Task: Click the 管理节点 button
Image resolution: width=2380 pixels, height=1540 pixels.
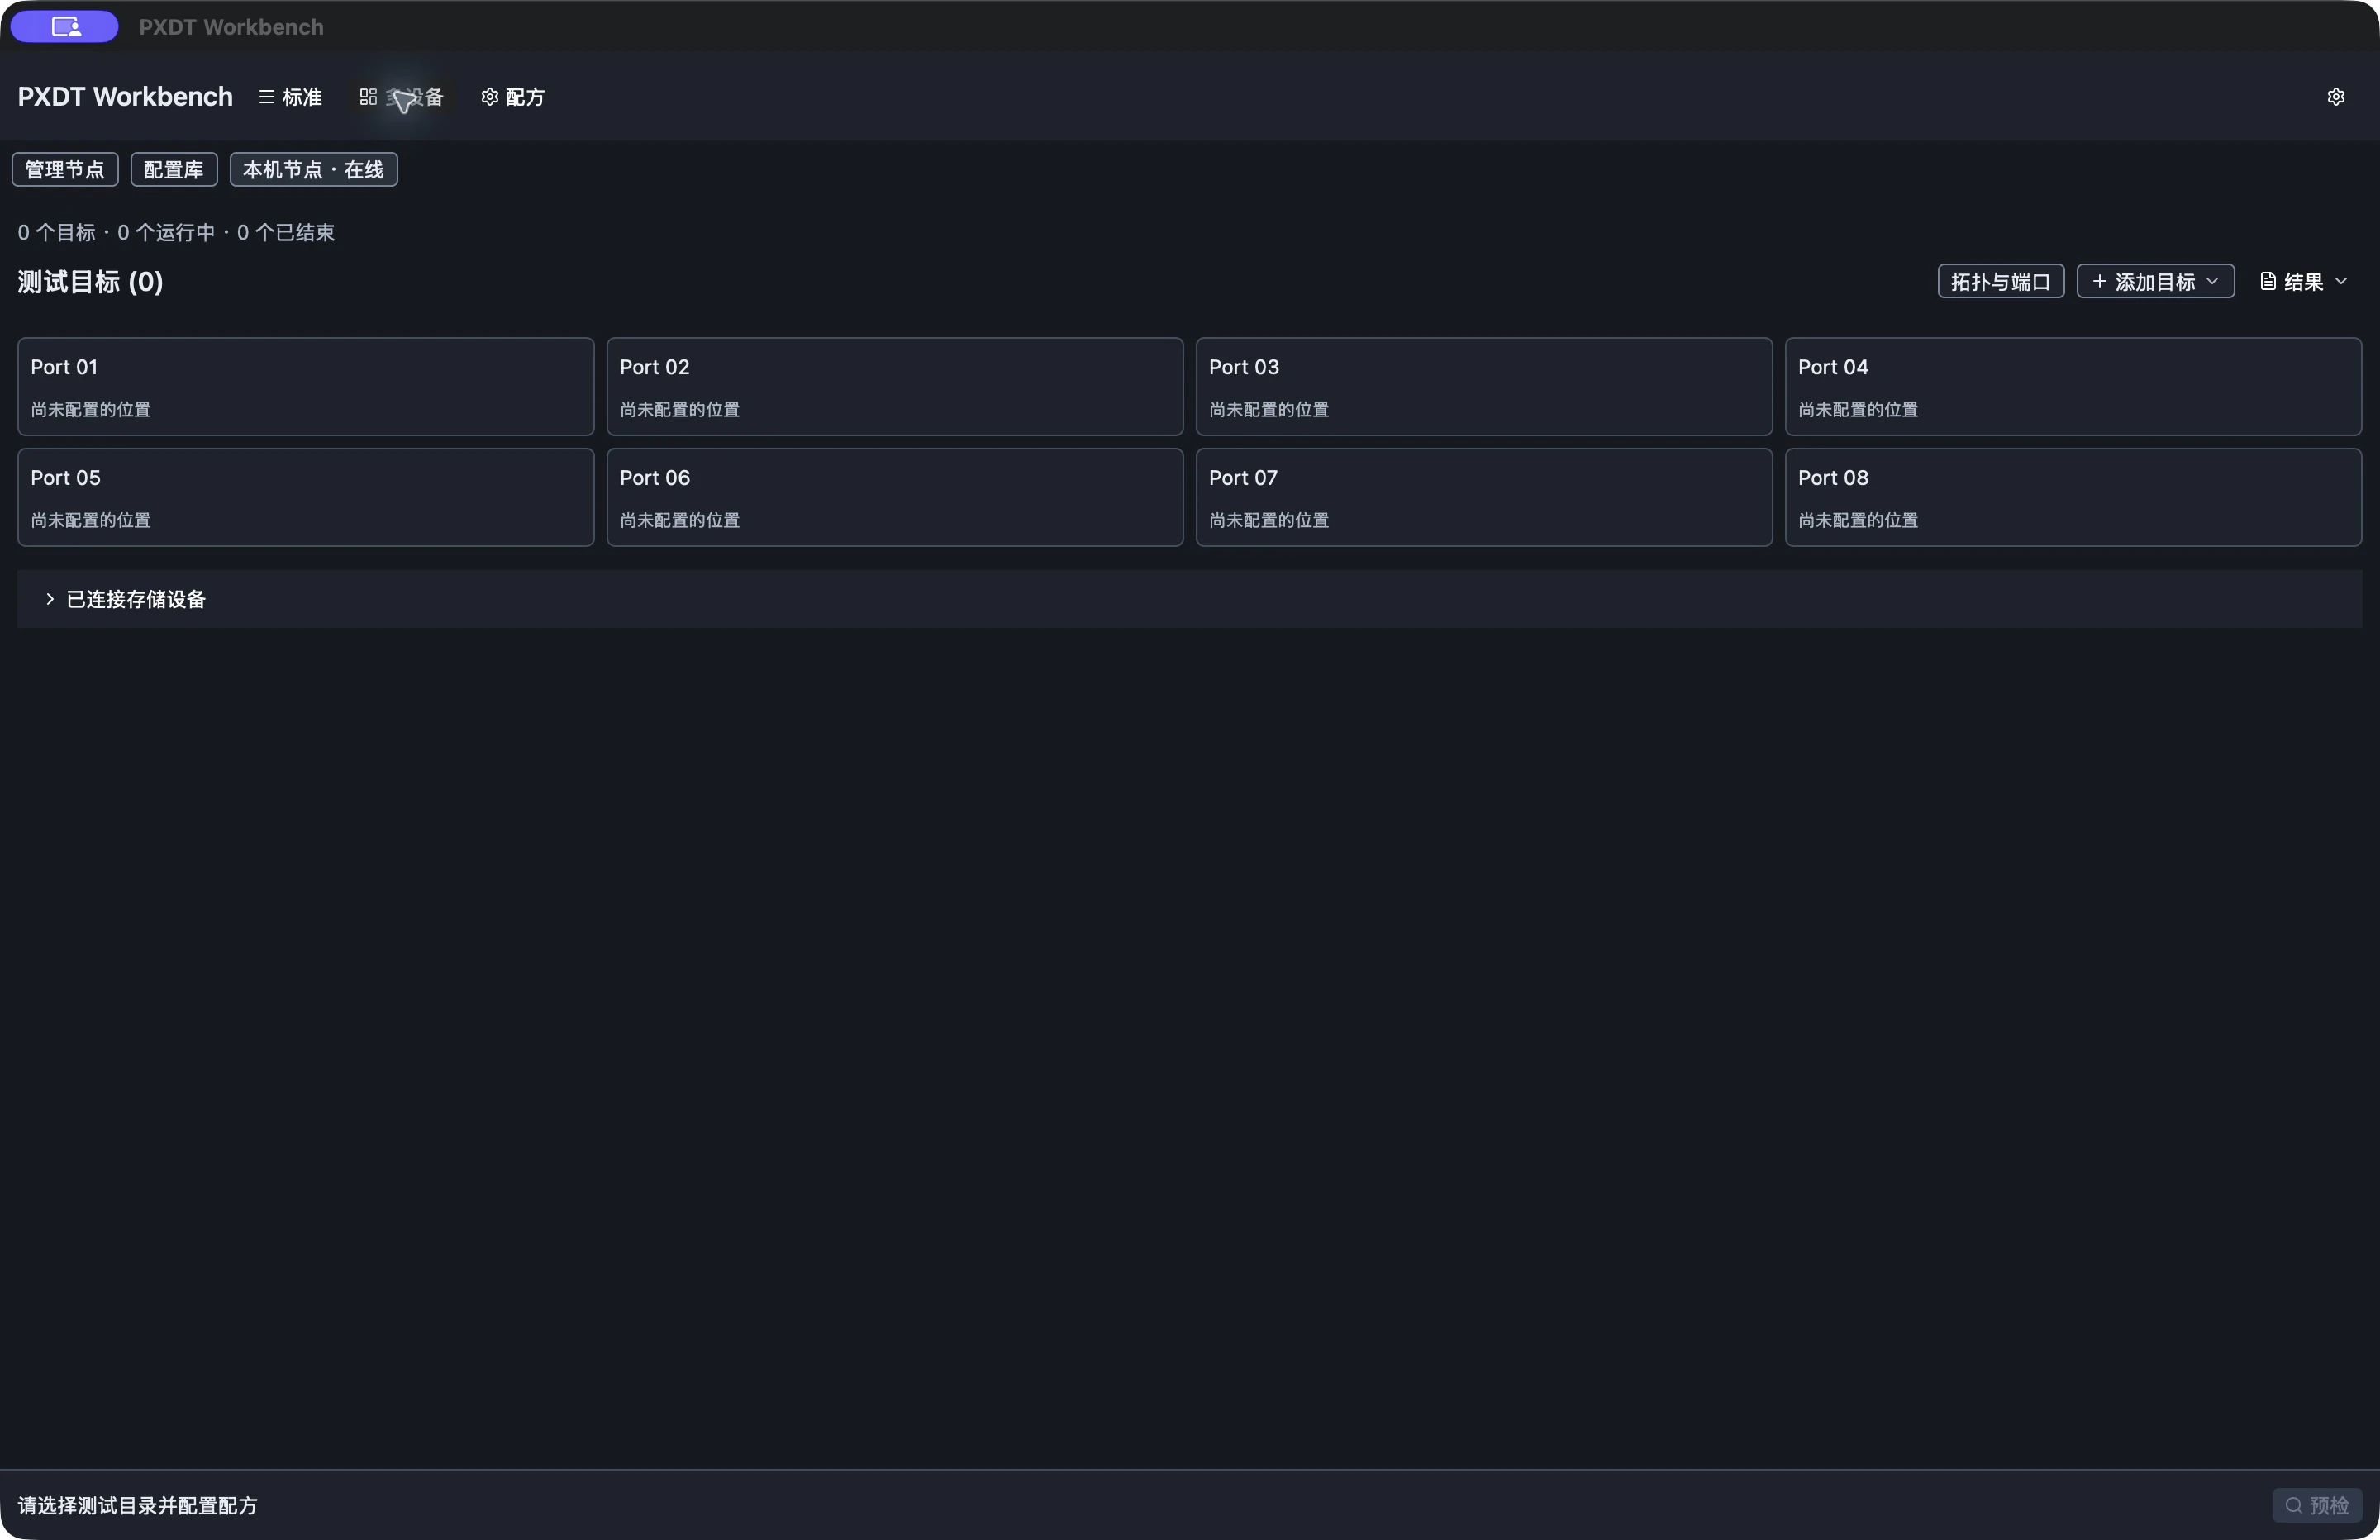Action: click(65, 170)
